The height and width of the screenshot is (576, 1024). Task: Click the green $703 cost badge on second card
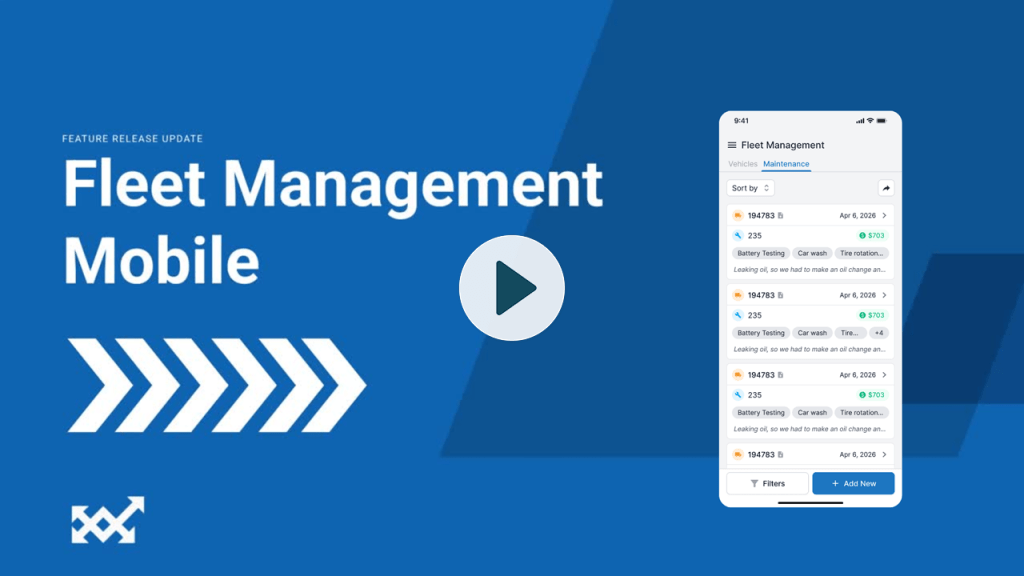872,315
